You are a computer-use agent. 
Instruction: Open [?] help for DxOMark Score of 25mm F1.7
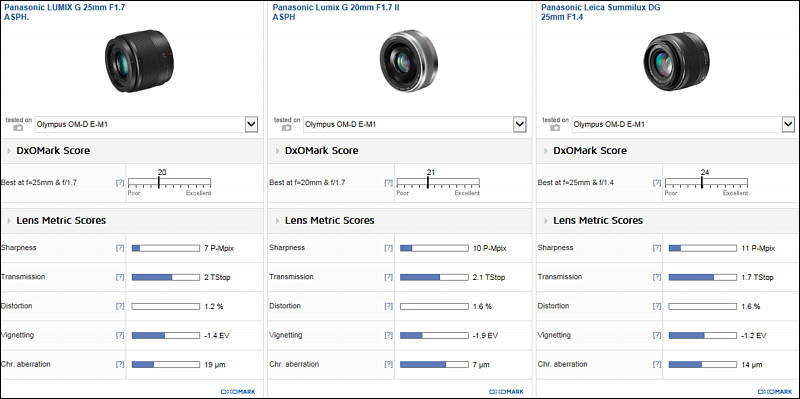coord(120,183)
